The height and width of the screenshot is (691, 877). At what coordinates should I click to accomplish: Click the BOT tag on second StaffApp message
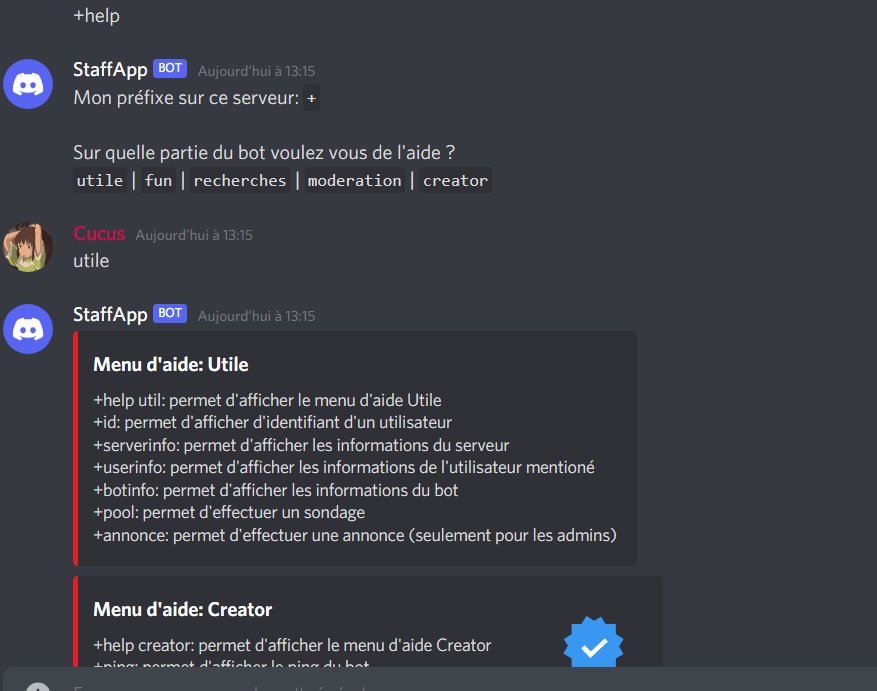pos(170,313)
